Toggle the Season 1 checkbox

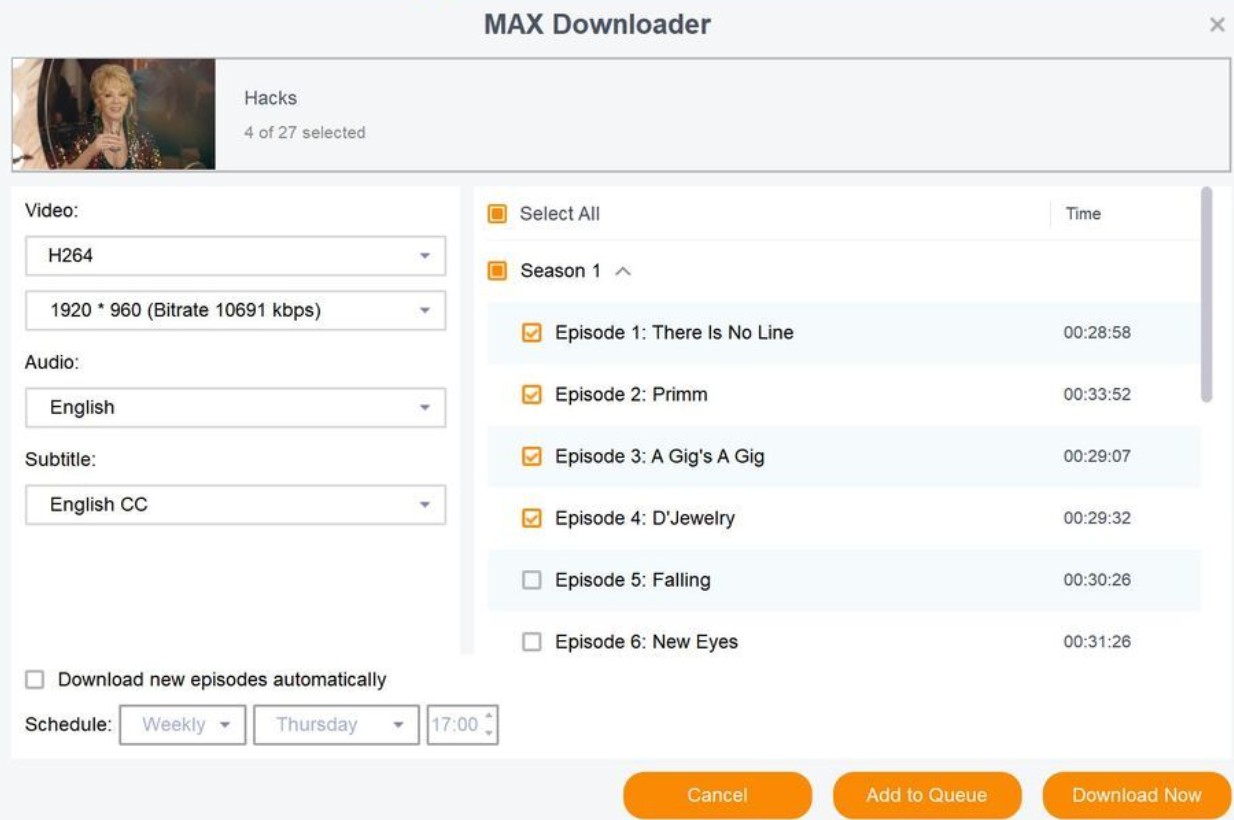click(x=497, y=271)
